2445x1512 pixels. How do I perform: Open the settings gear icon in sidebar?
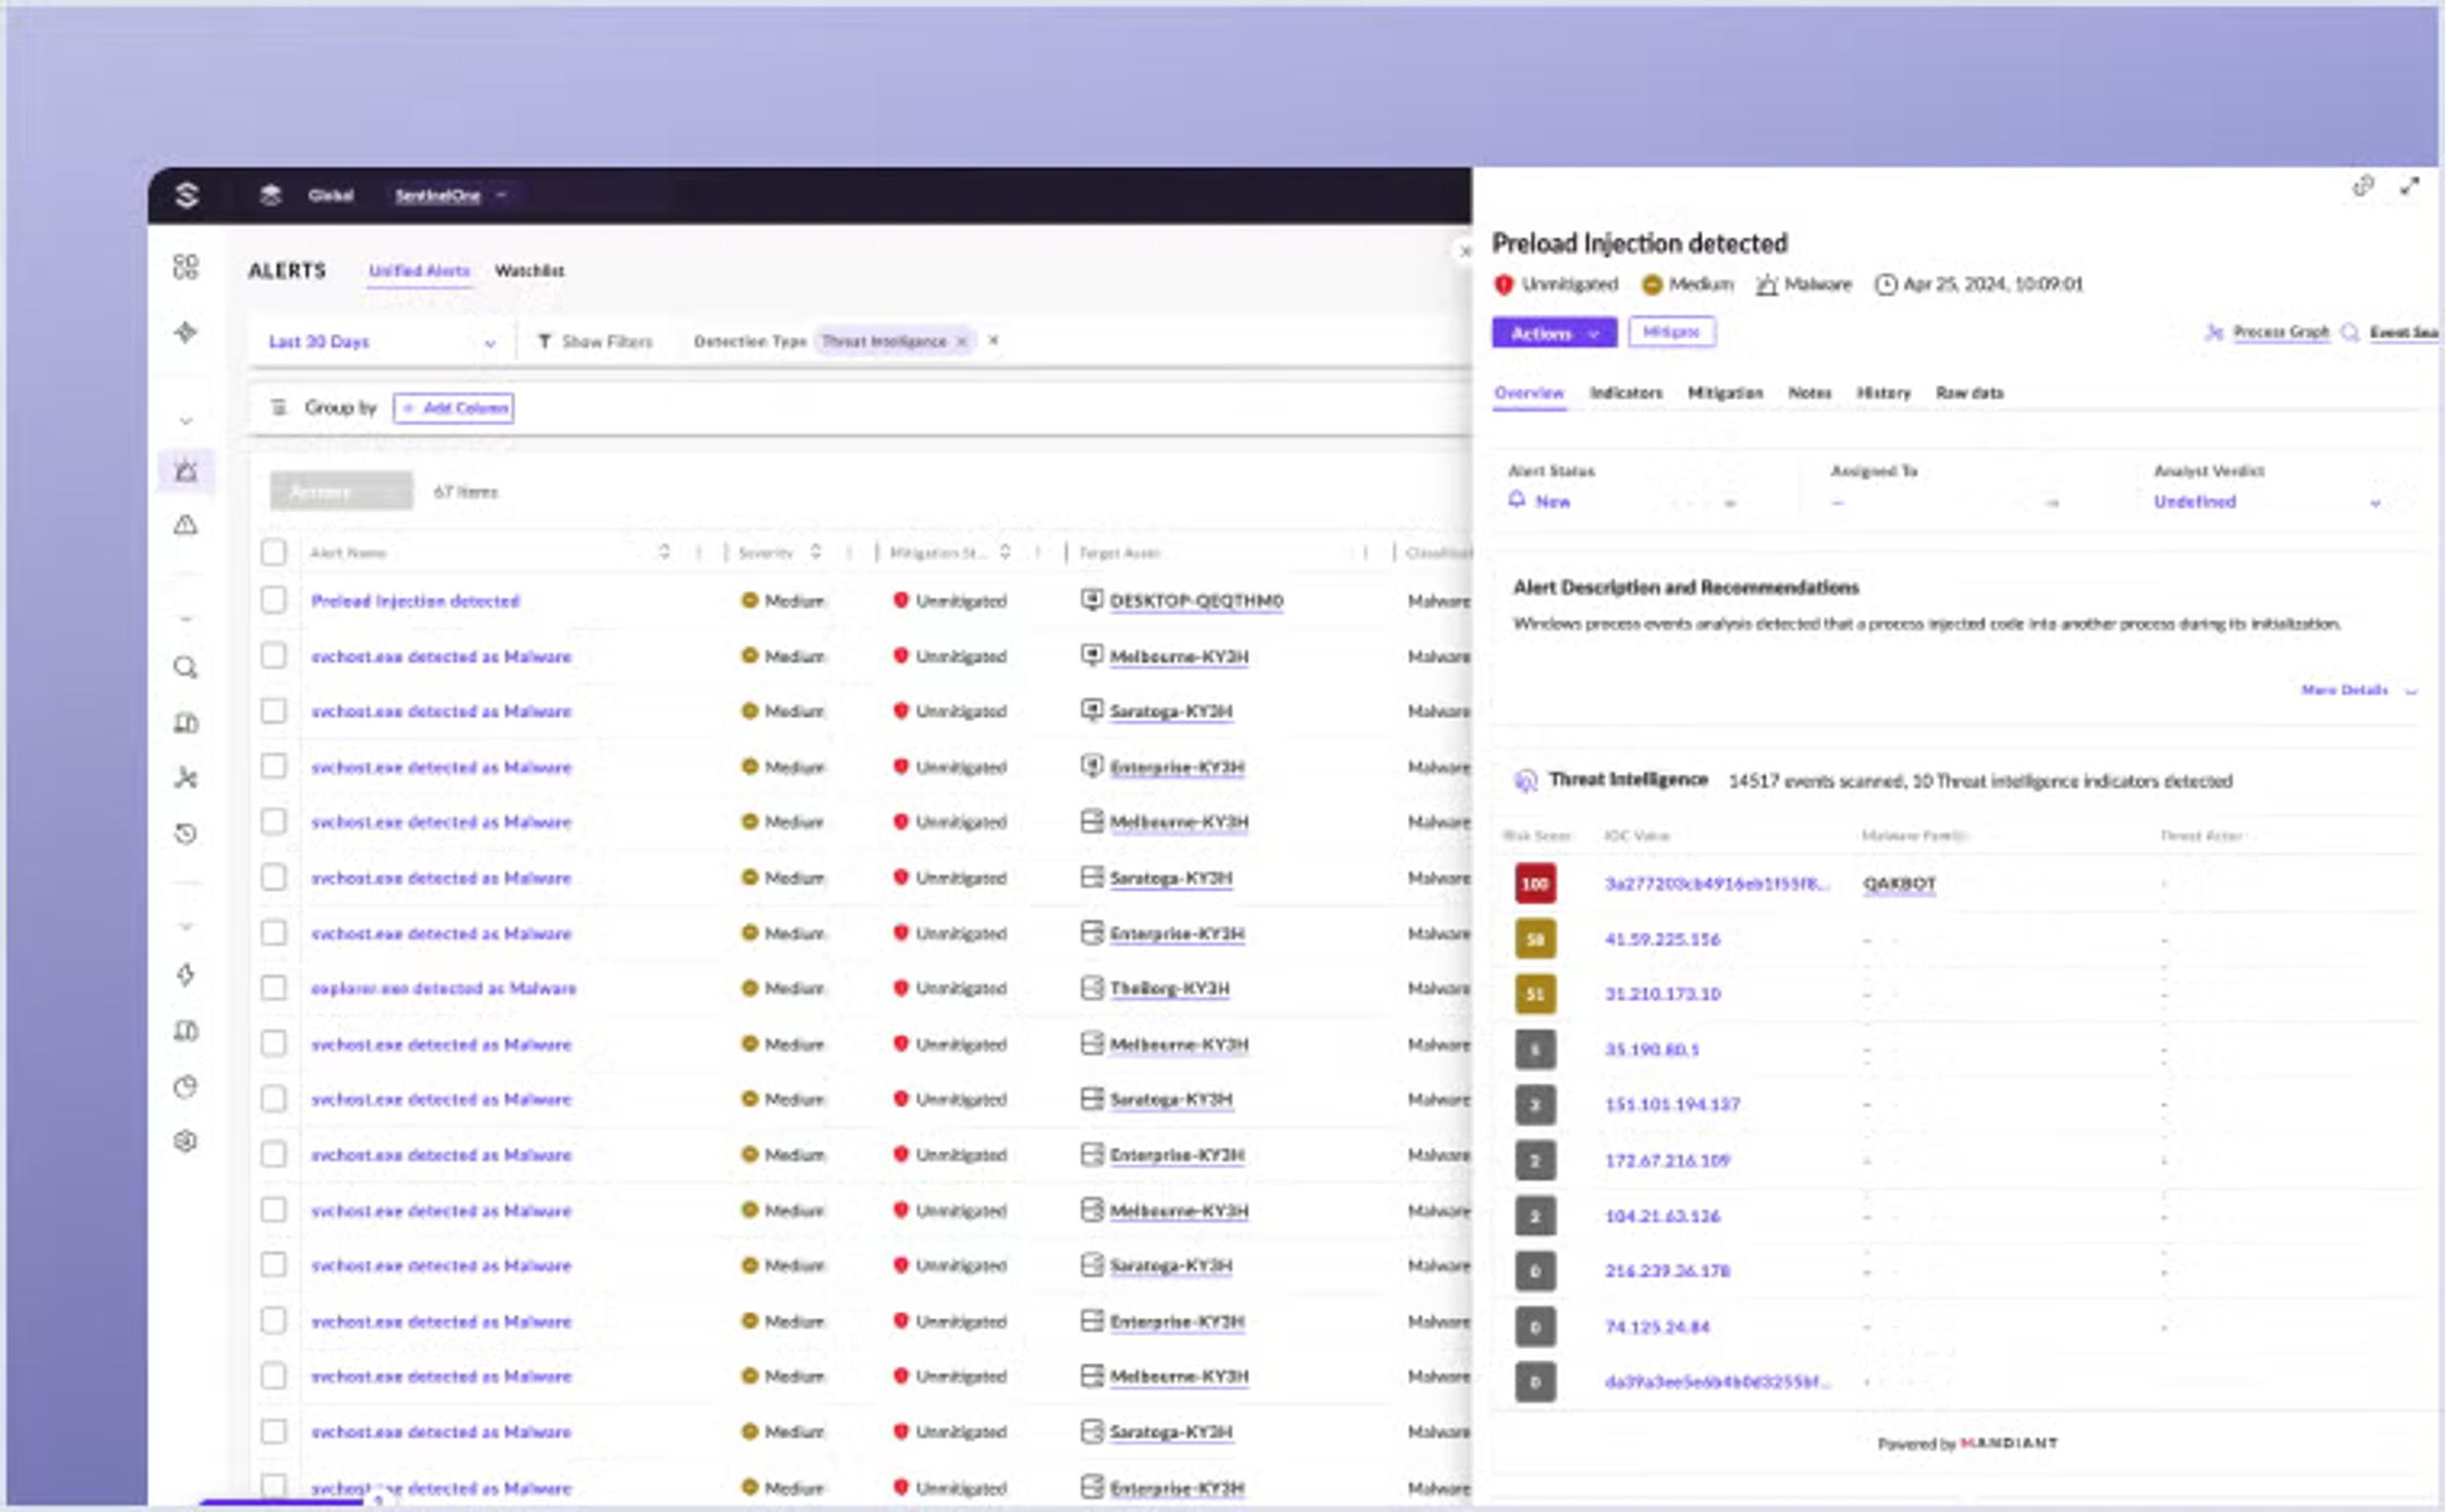[186, 1141]
